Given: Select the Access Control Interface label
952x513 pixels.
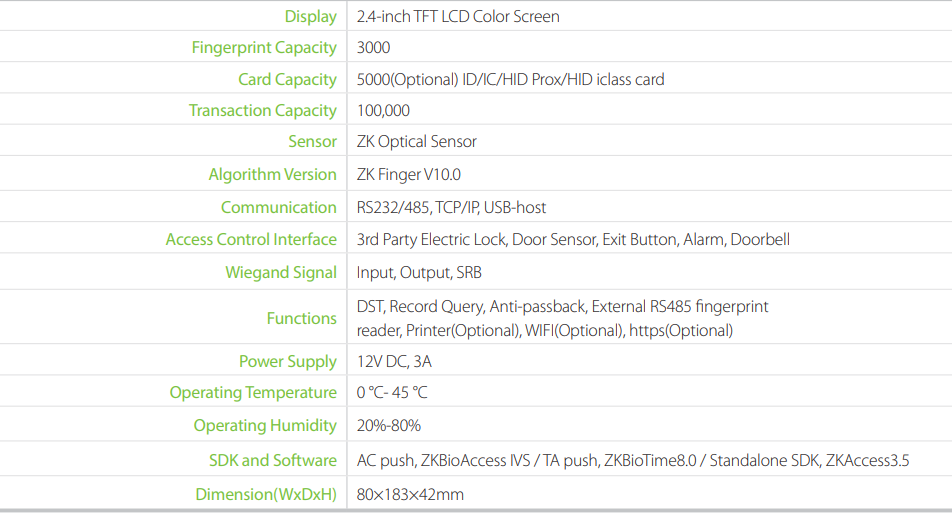Looking at the screenshot, I should tap(251, 239).
